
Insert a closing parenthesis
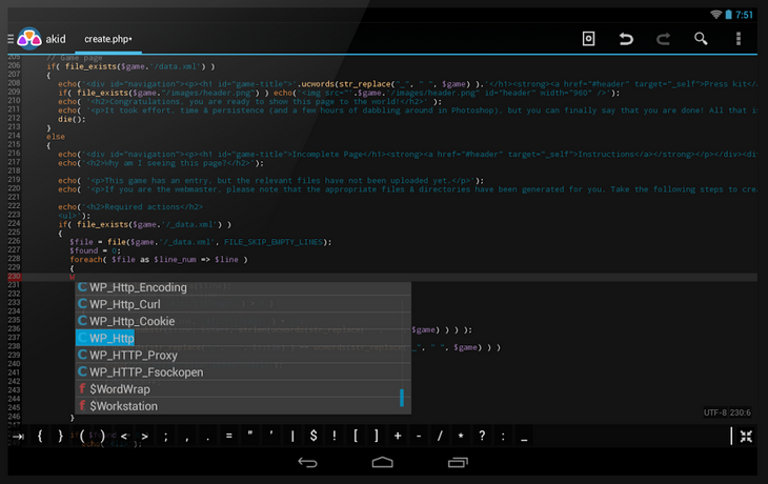(102, 436)
